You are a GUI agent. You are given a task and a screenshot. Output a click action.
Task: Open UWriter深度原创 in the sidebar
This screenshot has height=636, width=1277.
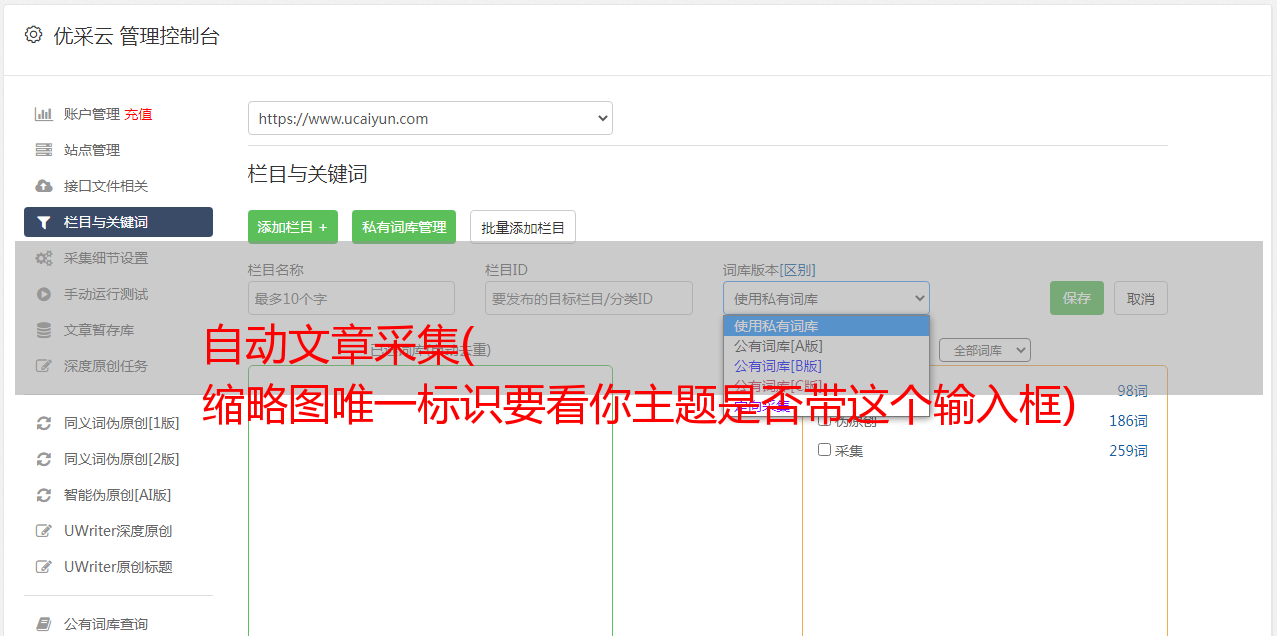[118, 531]
